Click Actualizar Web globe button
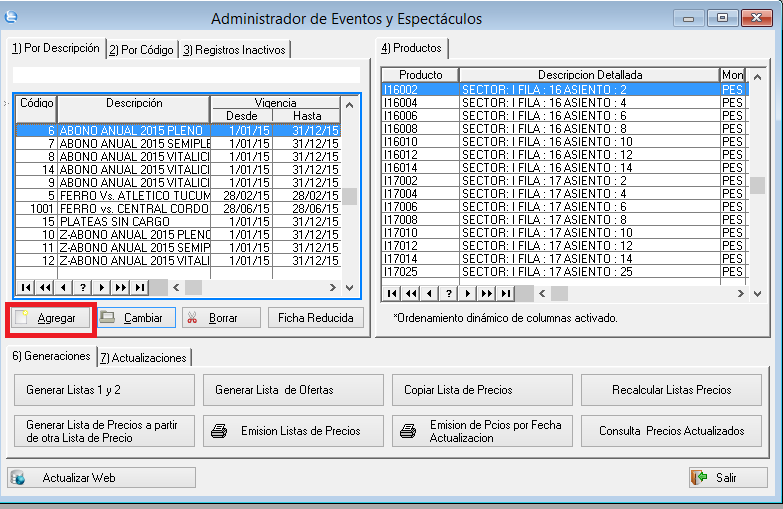The width and height of the screenshot is (783, 509). click(101, 478)
